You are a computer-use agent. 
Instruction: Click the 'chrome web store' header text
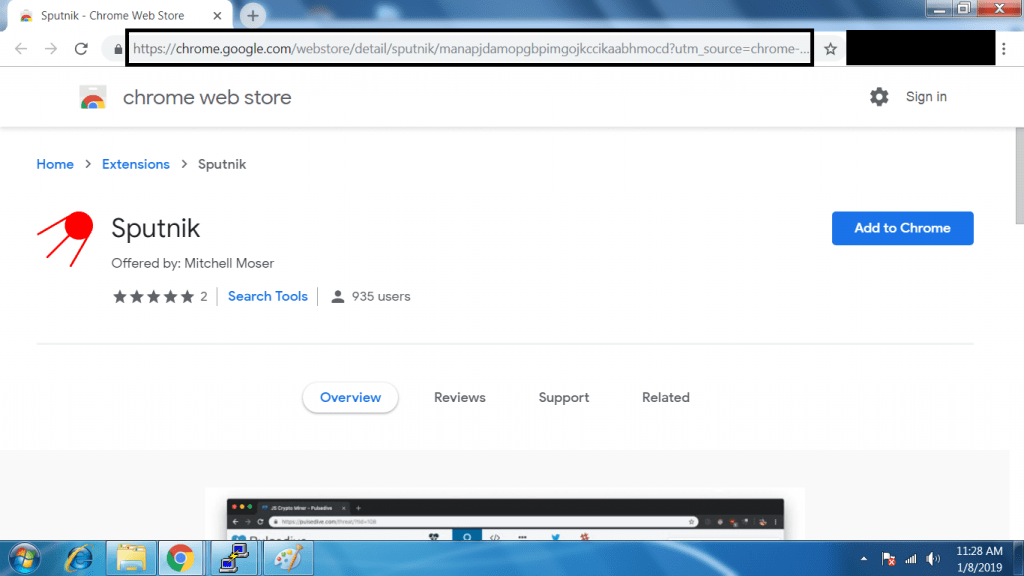pyautogui.click(x=207, y=97)
